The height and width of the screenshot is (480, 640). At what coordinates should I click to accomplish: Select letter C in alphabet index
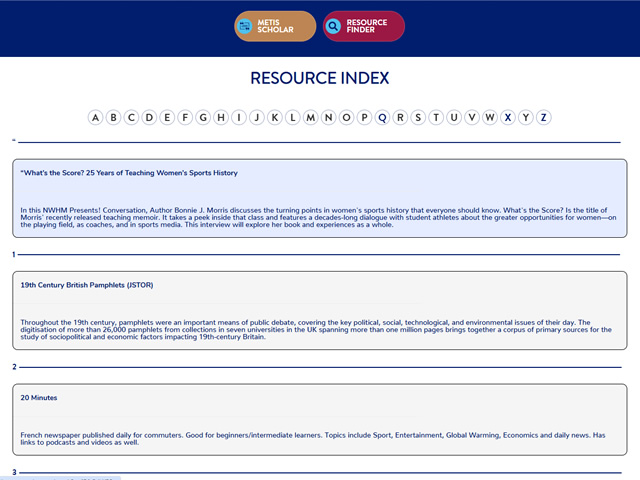click(x=132, y=118)
